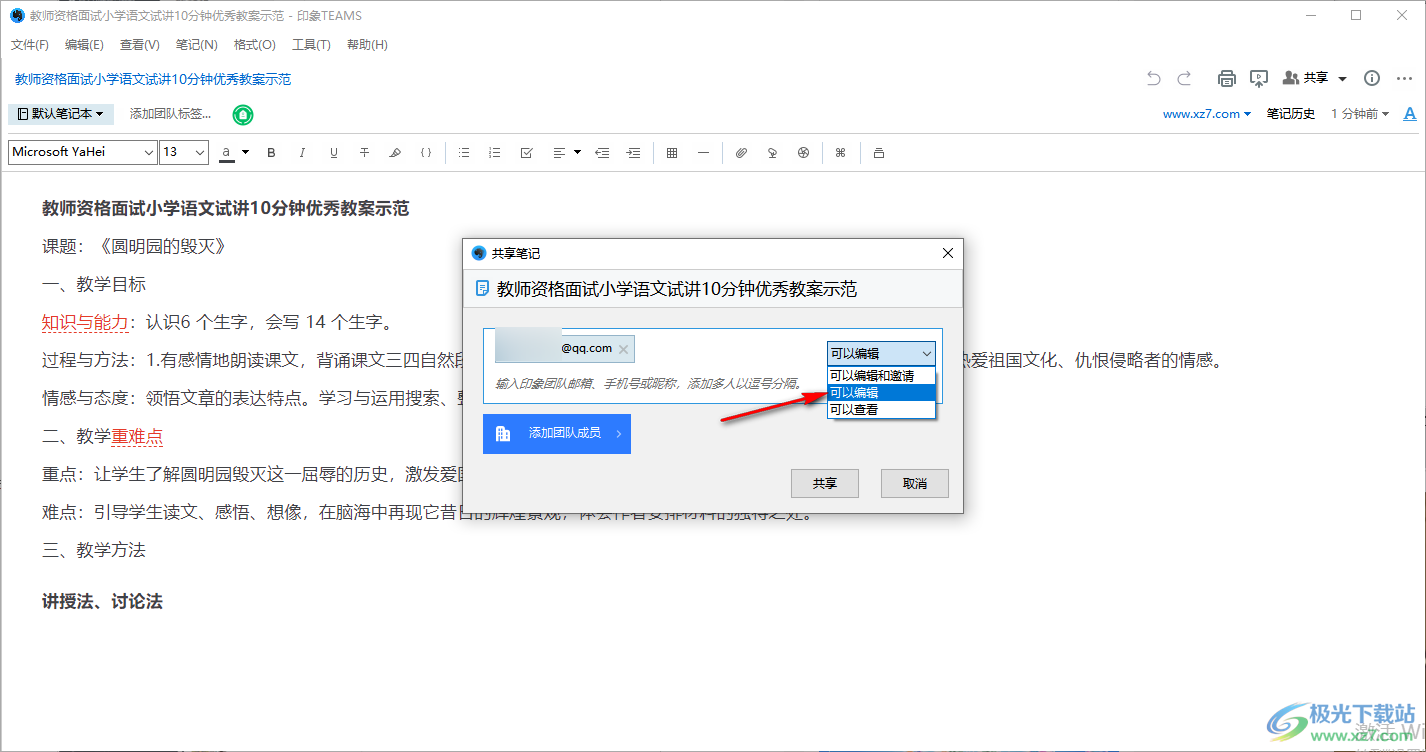
Task: Apply strikethrough formatting
Action: click(364, 153)
